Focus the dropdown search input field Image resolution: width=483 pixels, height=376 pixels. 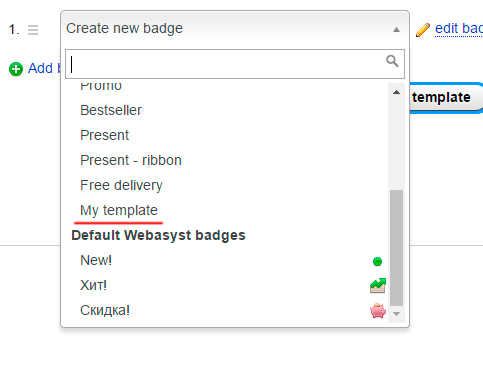pyautogui.click(x=235, y=64)
